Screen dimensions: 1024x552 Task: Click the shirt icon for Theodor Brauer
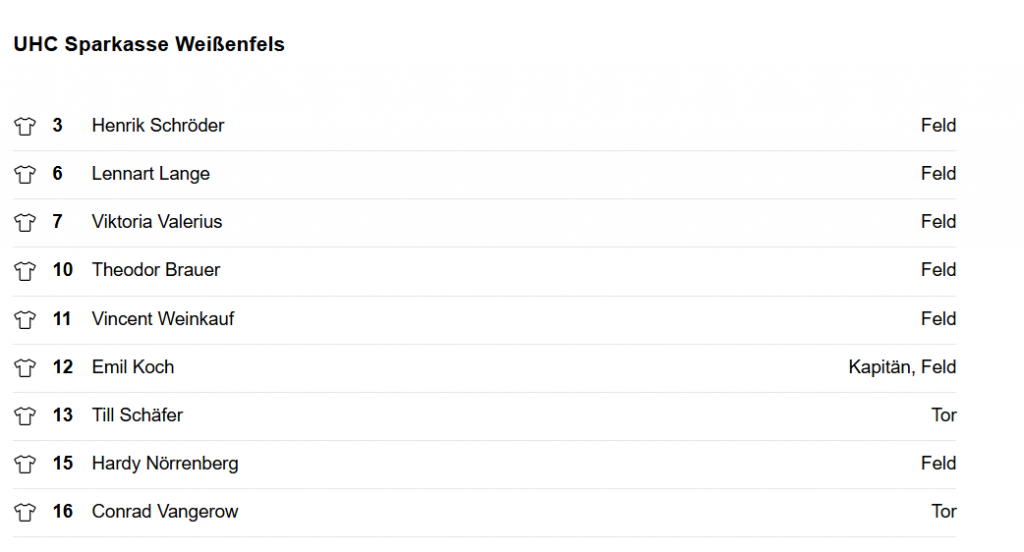coord(25,270)
